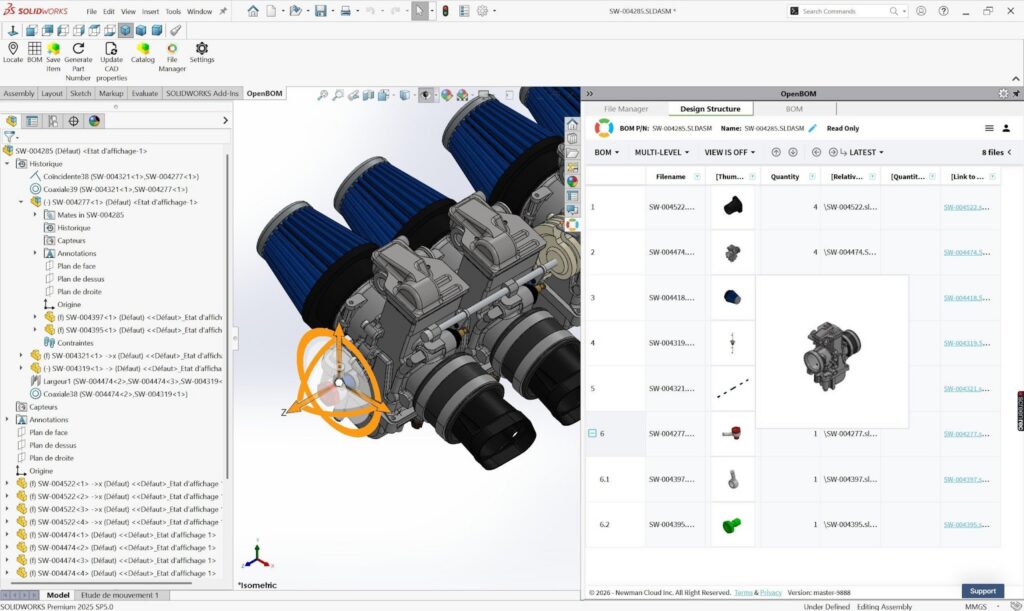Switch to OpenBOM File Manager tab
The width and height of the screenshot is (1024, 611).
[626, 109]
